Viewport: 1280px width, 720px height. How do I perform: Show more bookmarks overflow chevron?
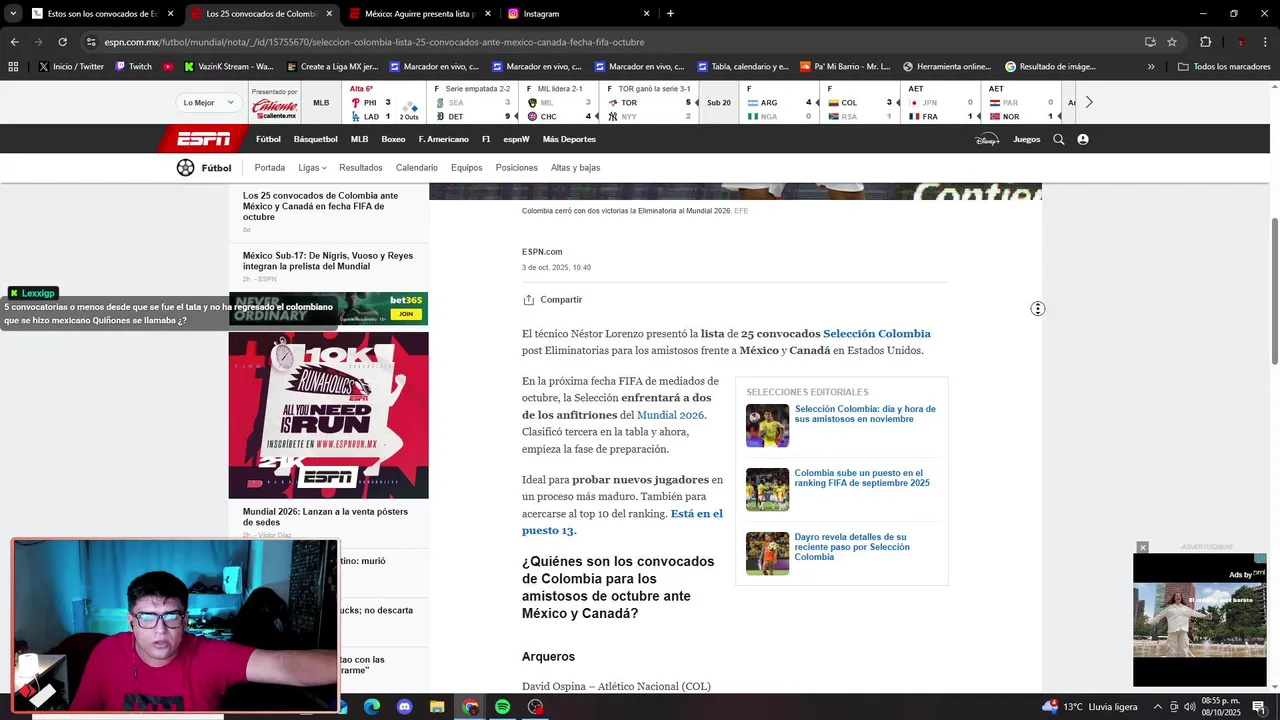[1151, 67]
